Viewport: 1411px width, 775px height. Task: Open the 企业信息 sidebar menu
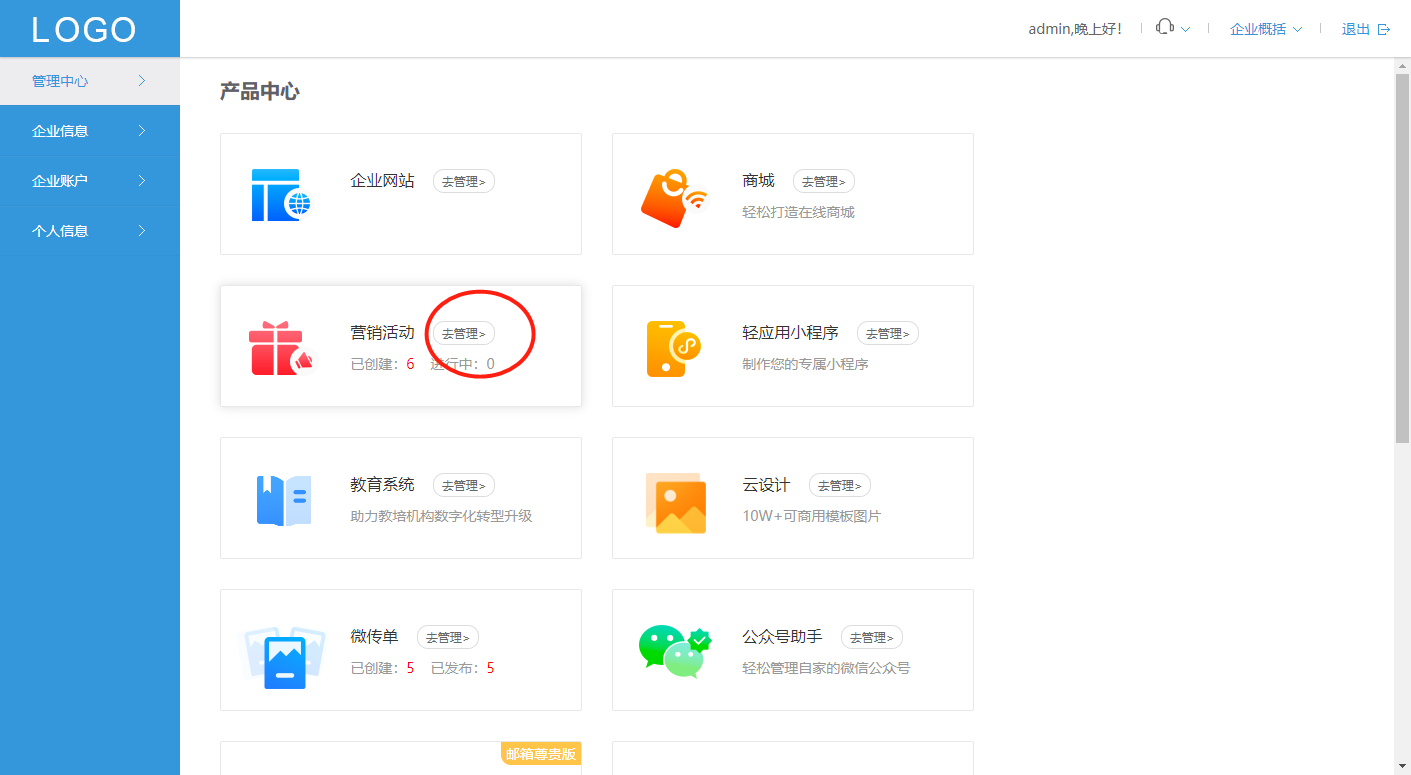[x=90, y=131]
